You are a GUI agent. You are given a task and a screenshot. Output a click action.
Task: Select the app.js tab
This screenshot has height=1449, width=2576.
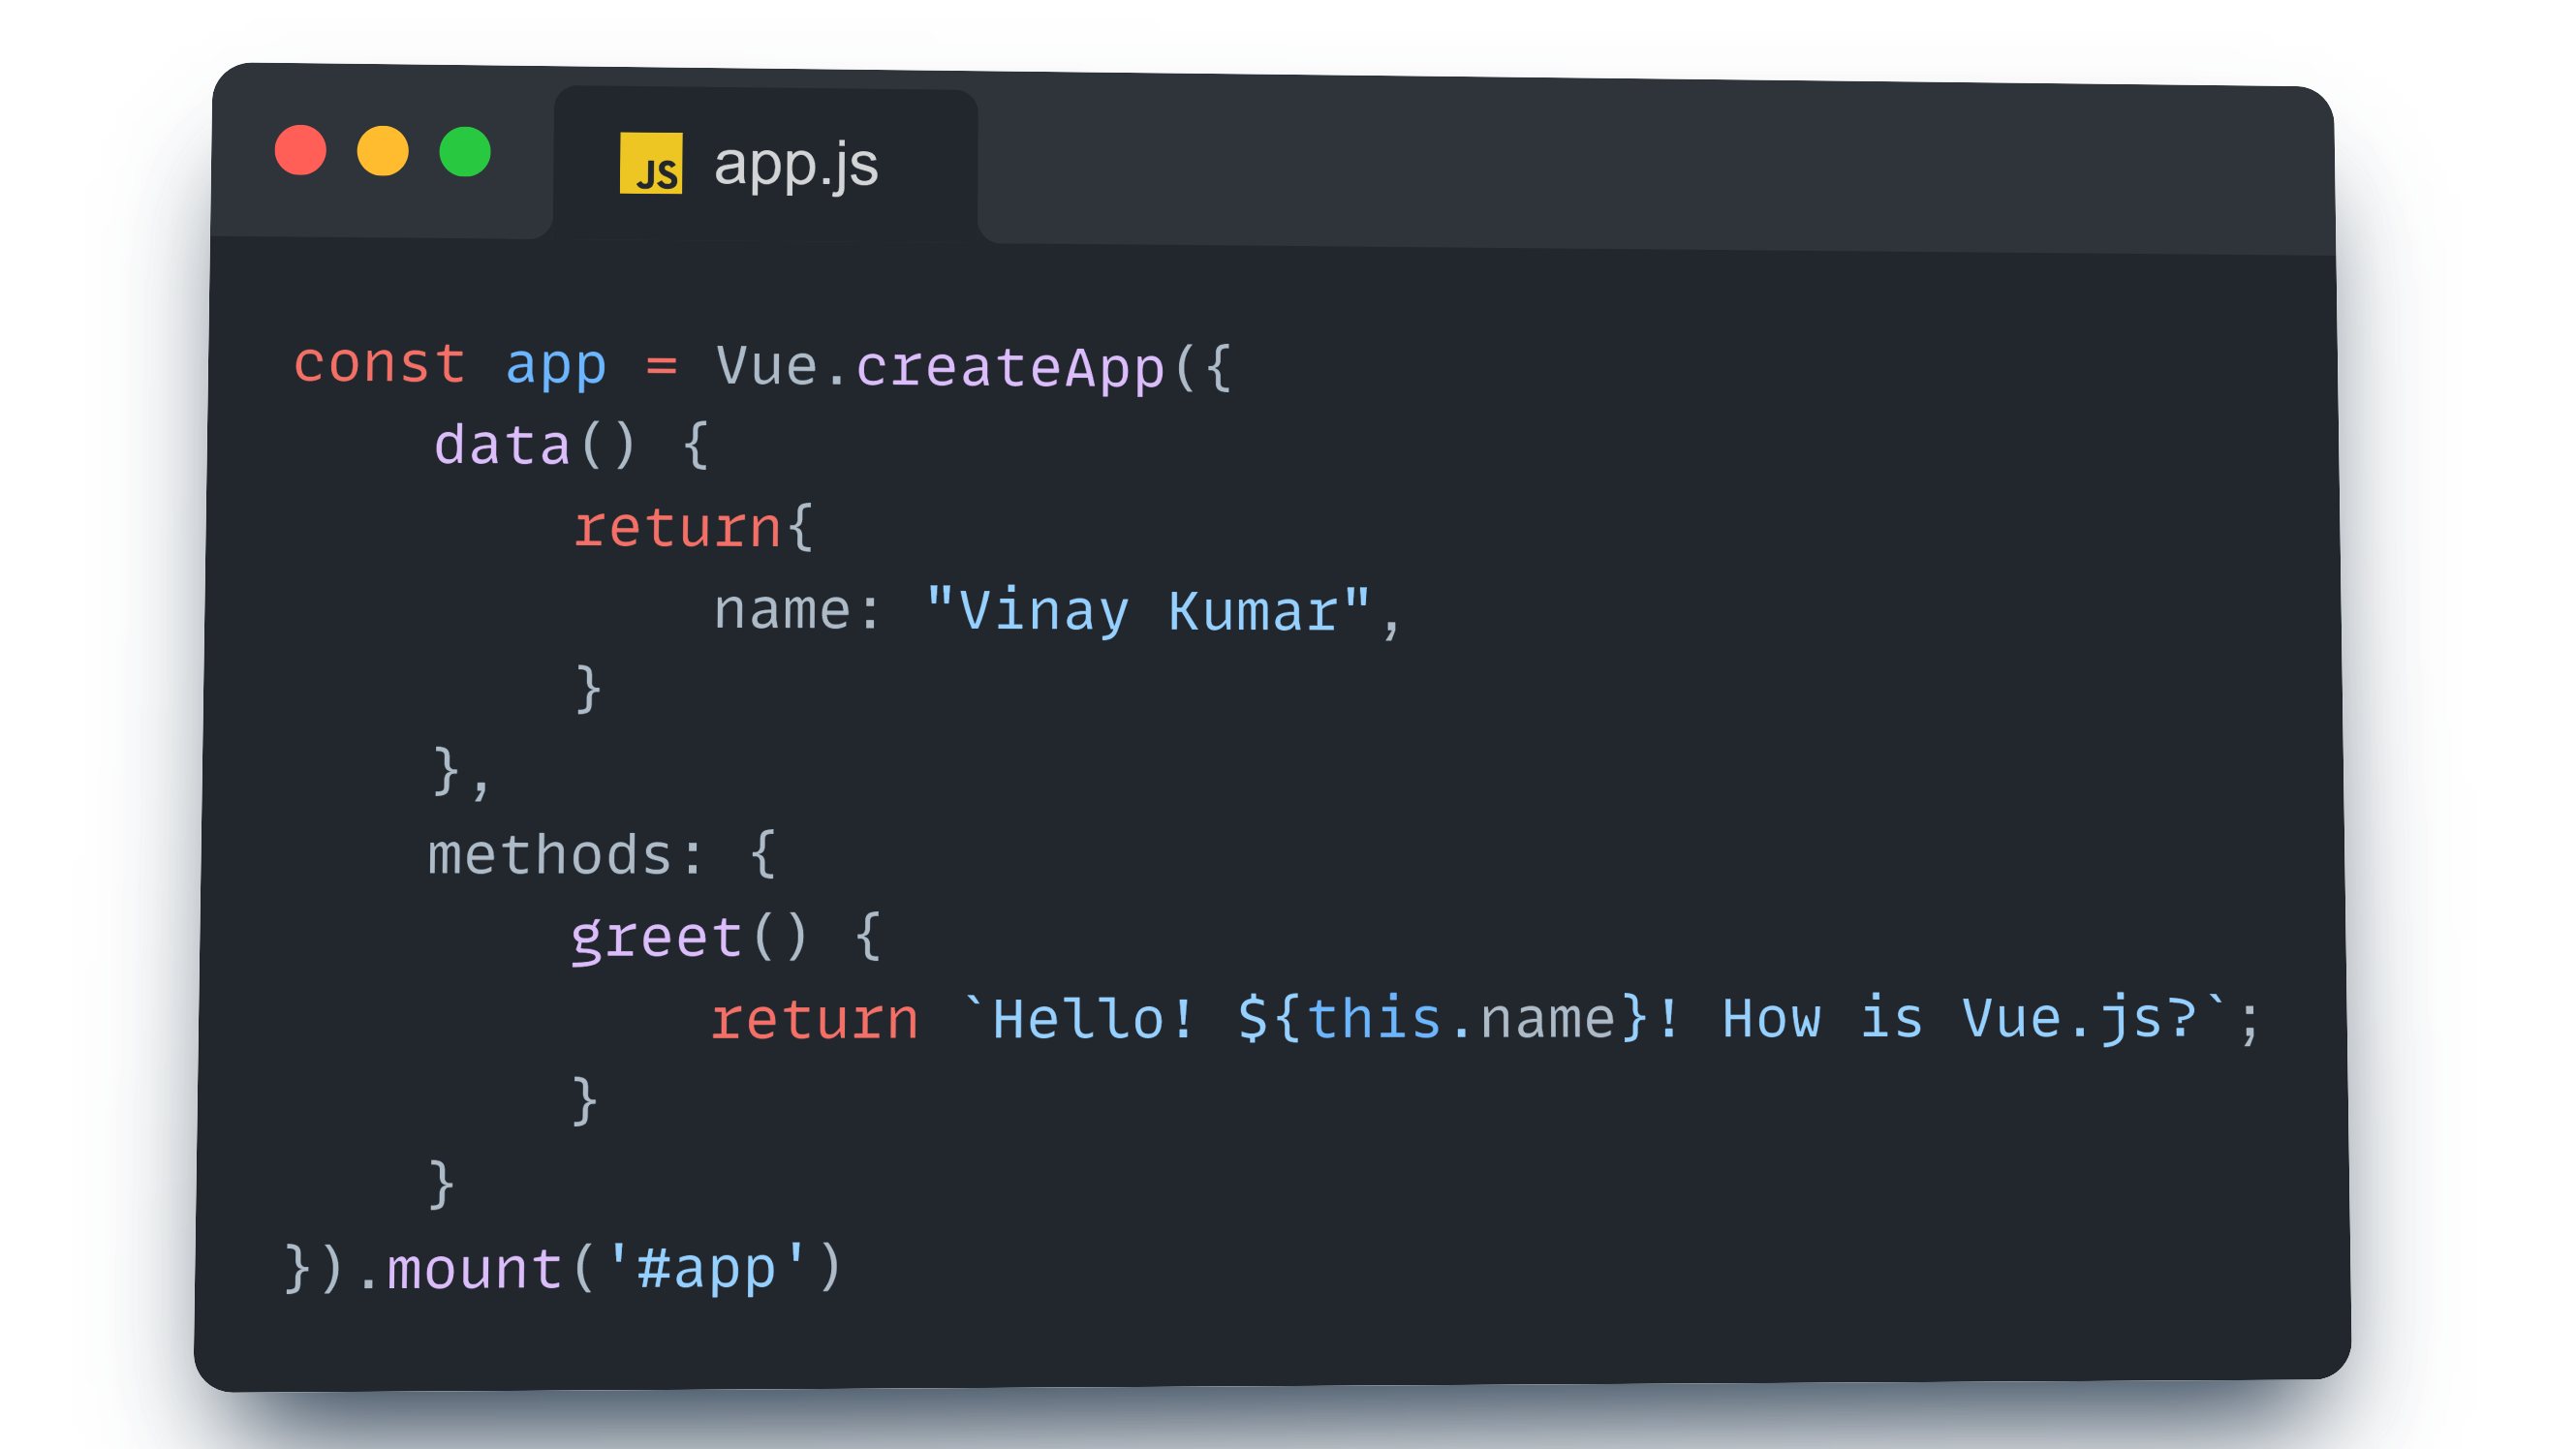[x=795, y=165]
